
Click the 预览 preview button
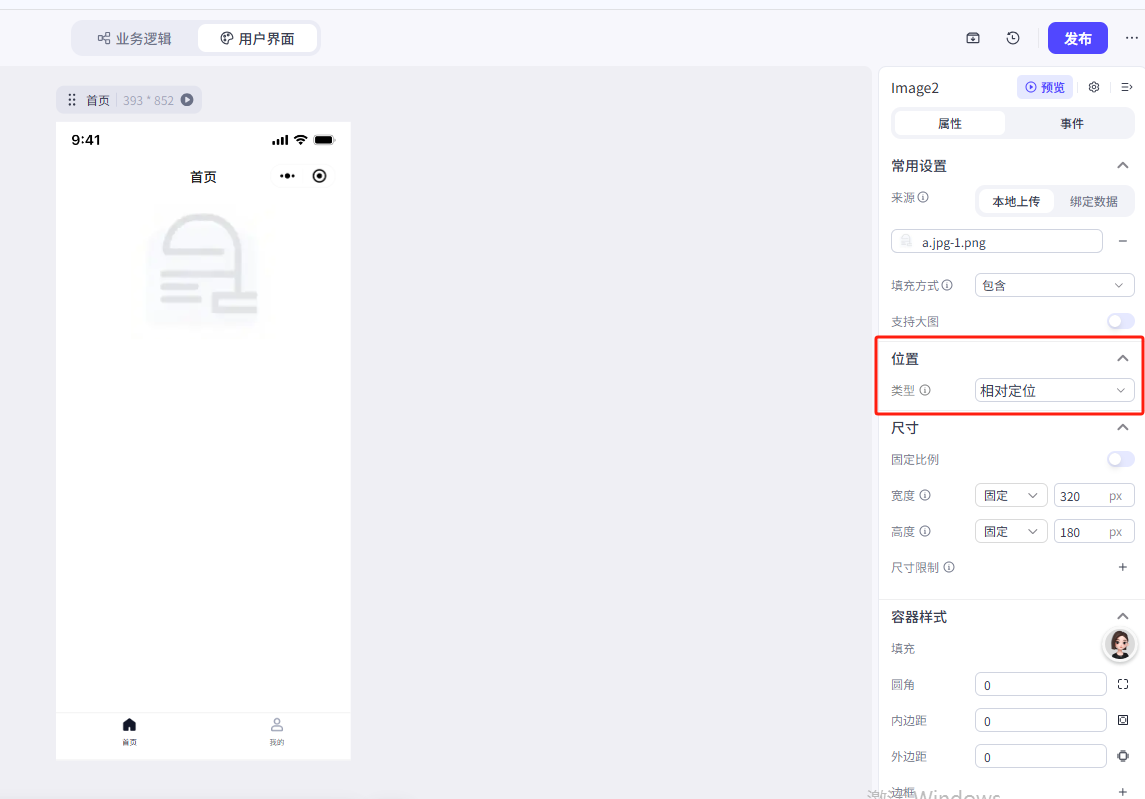point(1045,87)
